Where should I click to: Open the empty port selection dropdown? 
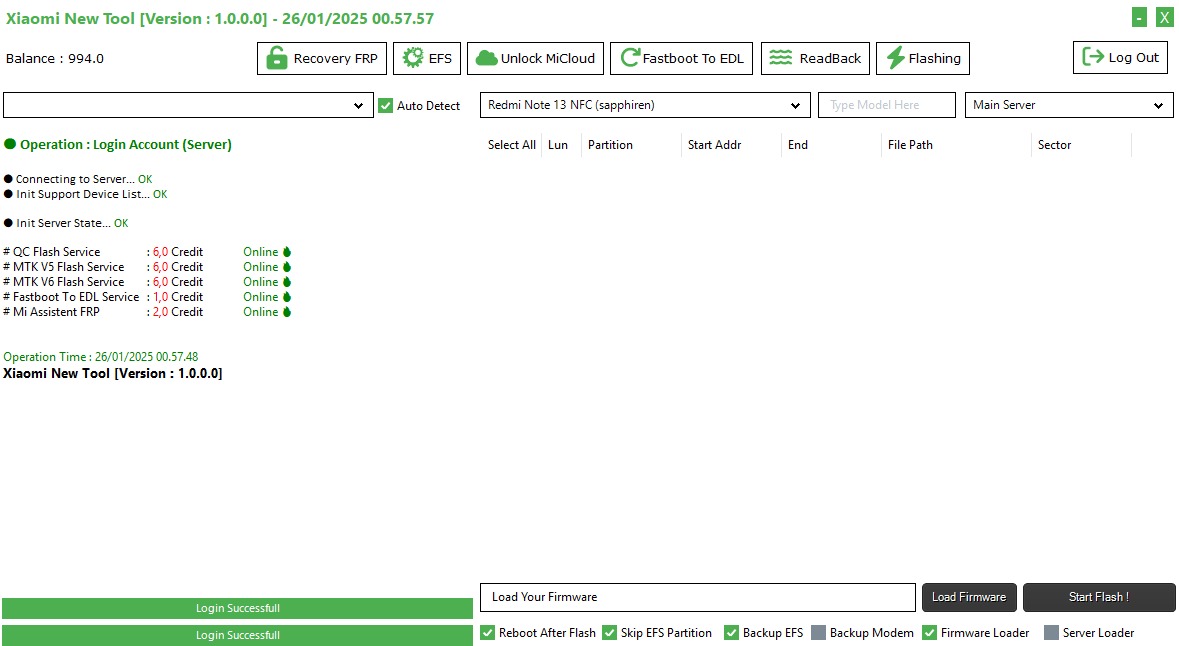point(188,105)
